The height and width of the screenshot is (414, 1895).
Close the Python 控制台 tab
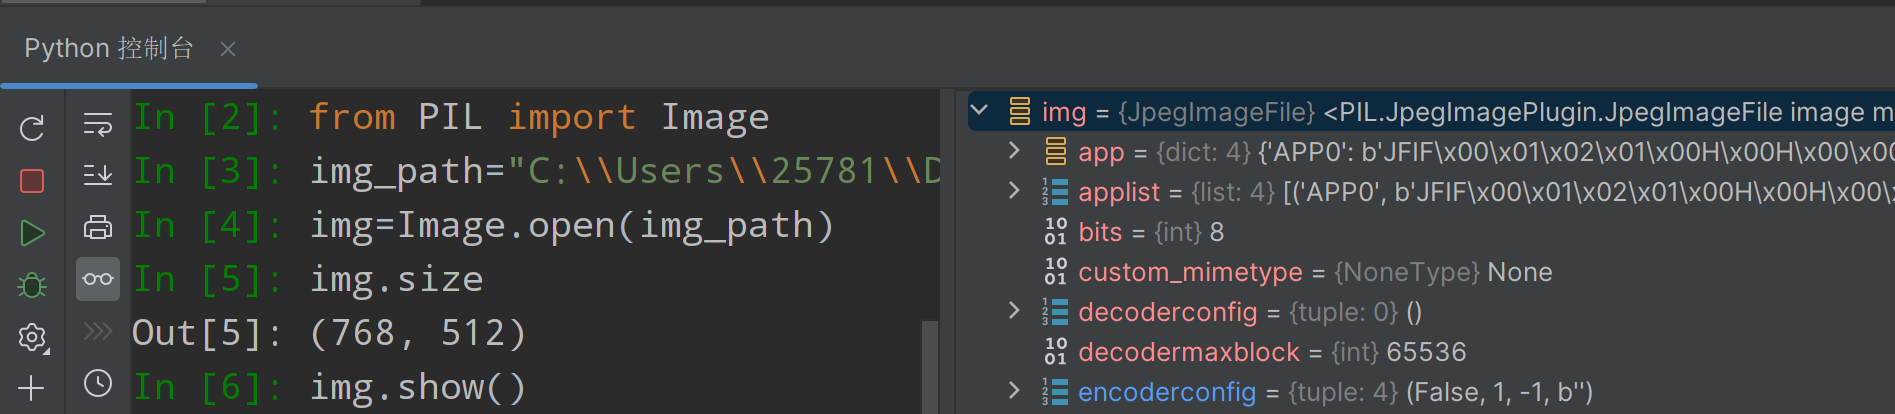228,49
